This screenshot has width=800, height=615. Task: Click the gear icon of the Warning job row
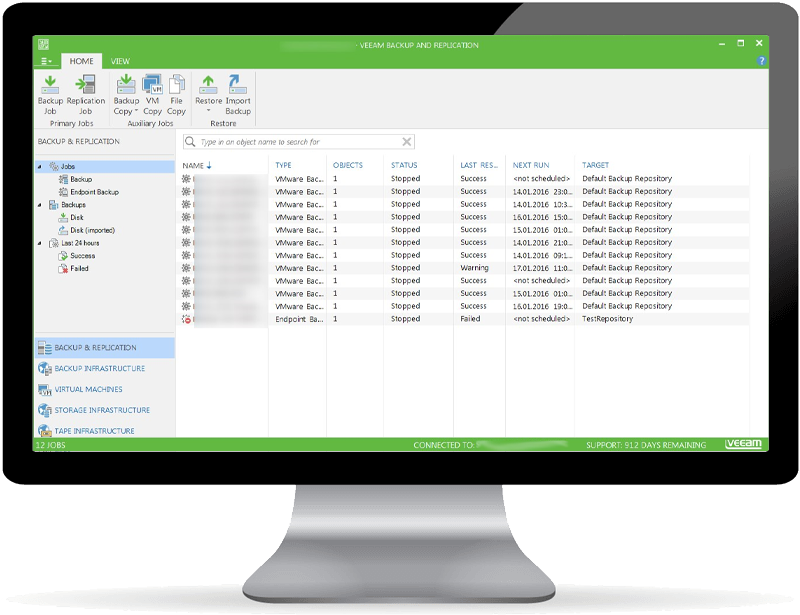186,268
